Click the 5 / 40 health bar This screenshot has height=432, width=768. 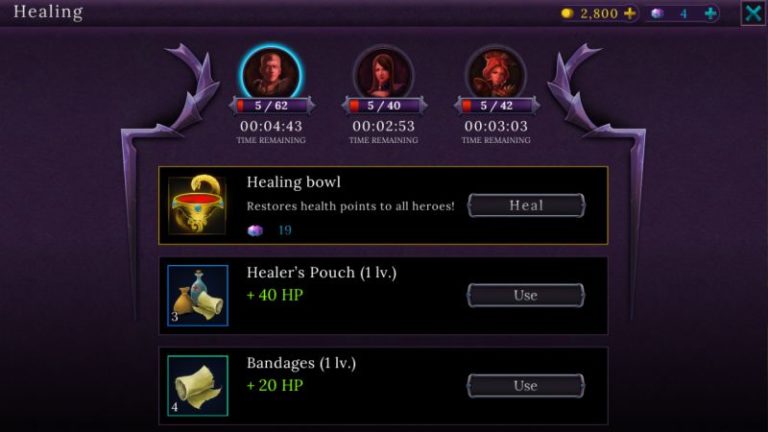click(384, 105)
